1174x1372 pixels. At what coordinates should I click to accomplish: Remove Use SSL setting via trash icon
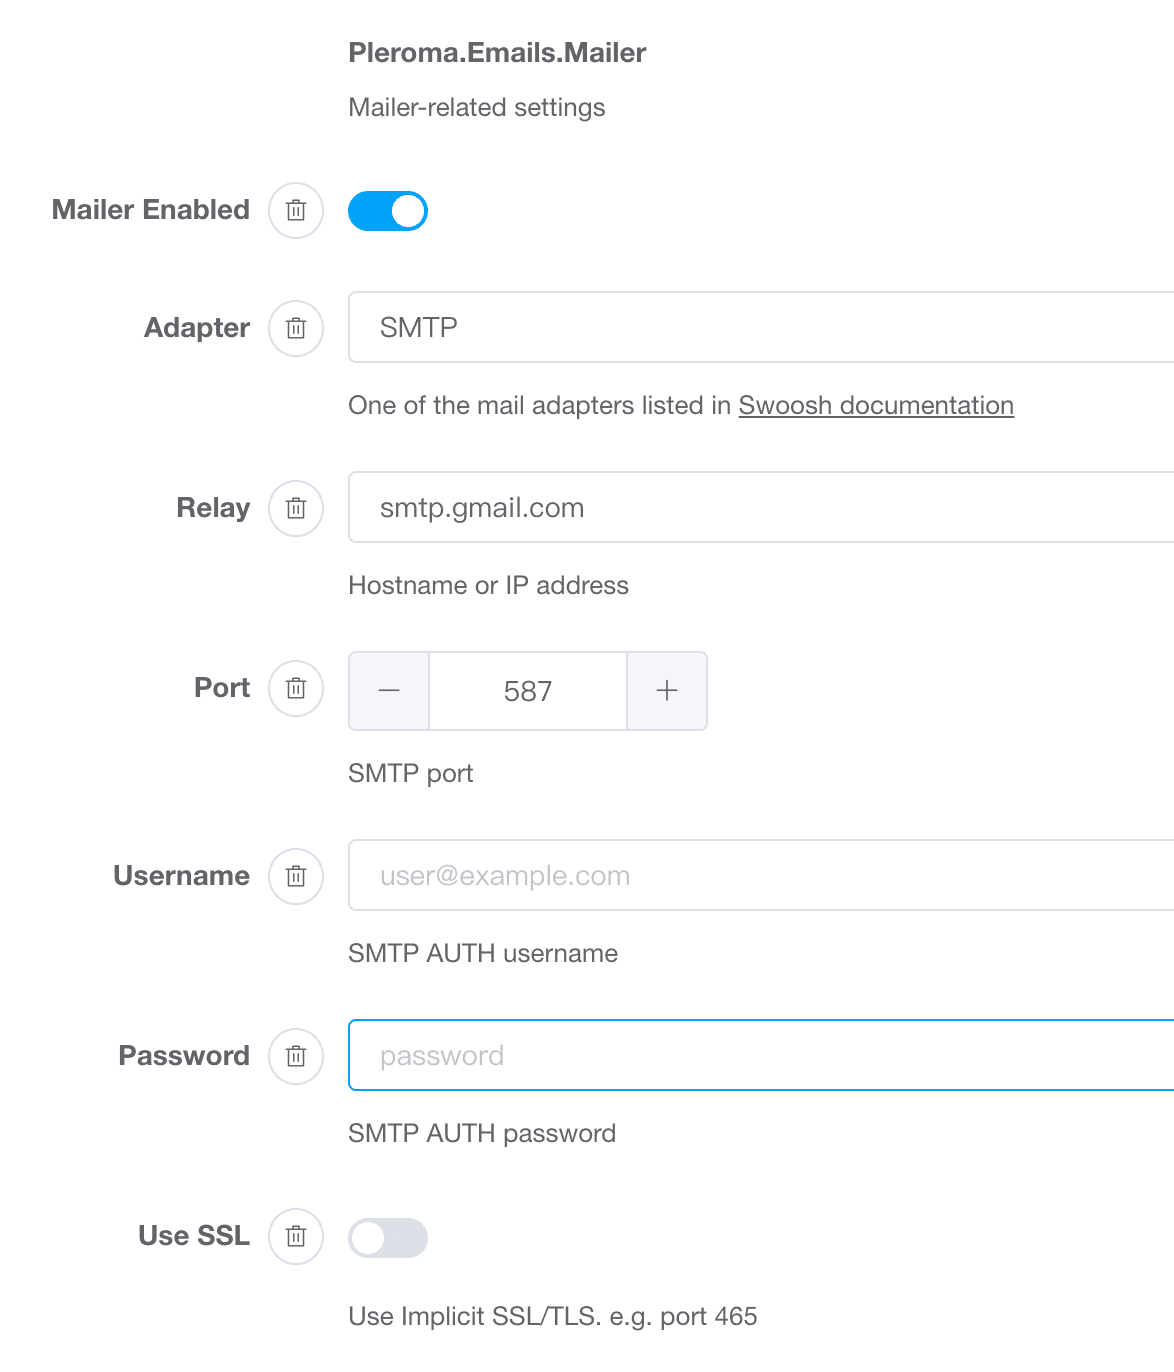296,1236
